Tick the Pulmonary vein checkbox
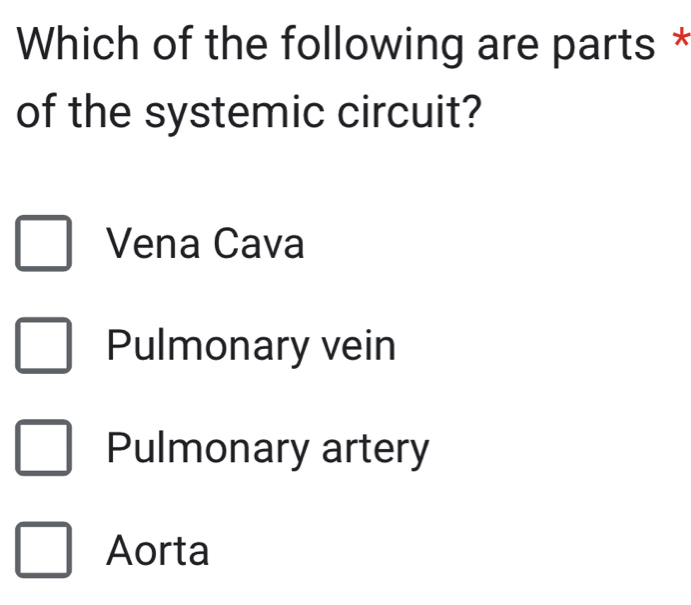The image size is (691, 605). click(43, 347)
